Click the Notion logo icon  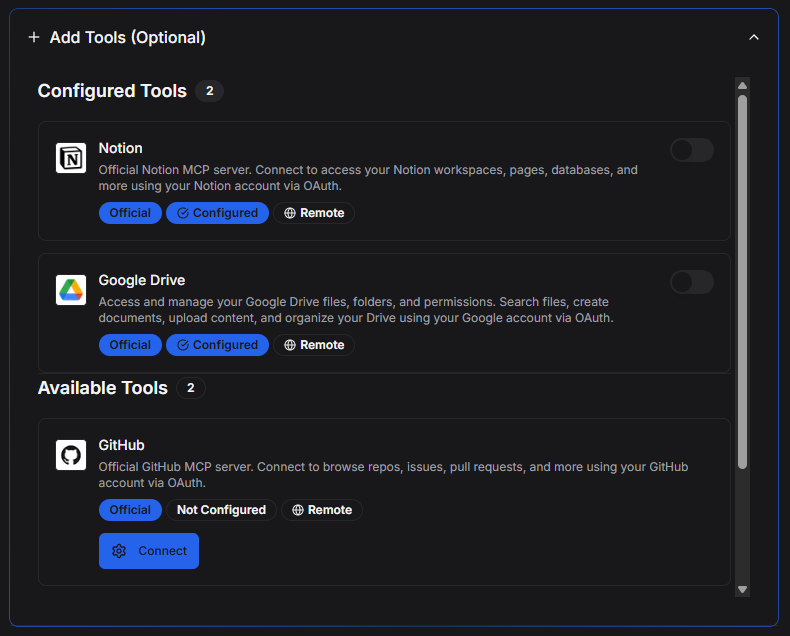tap(71, 158)
